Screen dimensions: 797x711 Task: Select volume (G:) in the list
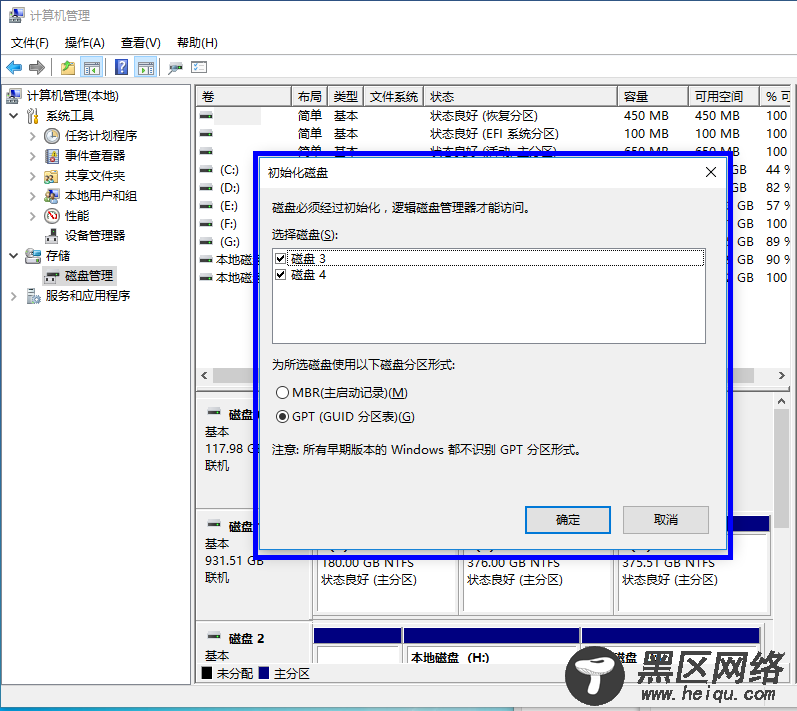tap(229, 242)
